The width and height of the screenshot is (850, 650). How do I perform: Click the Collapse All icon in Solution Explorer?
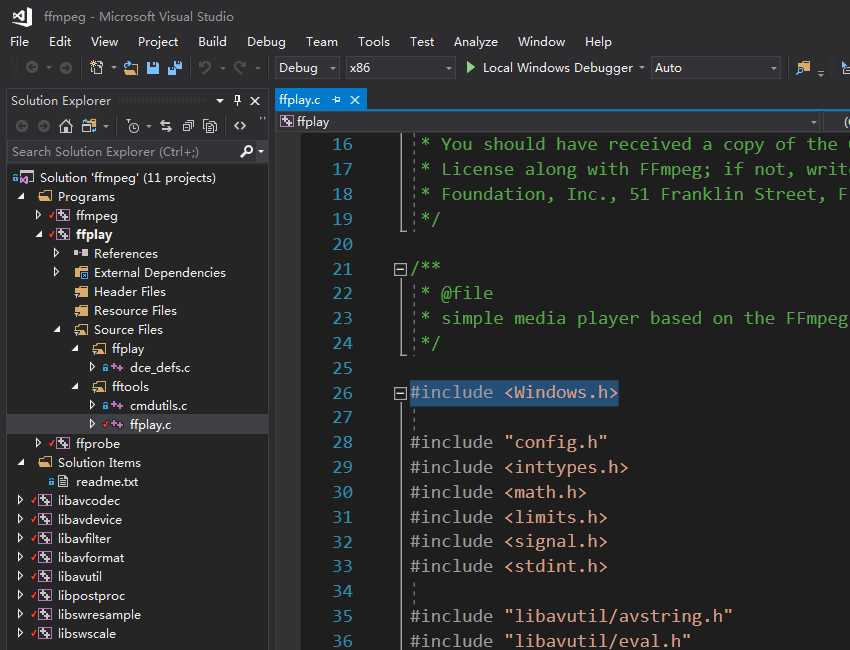pos(188,126)
